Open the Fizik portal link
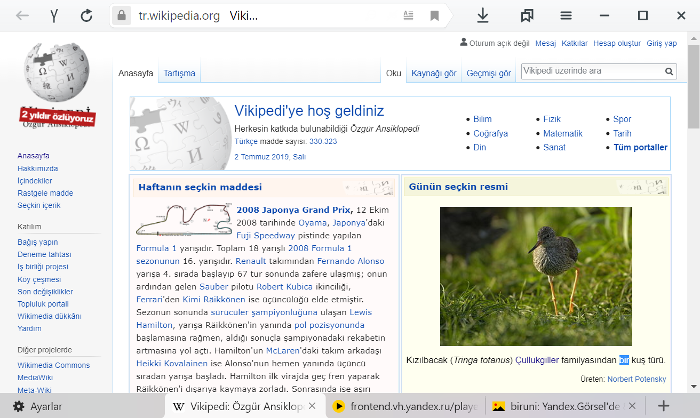 click(552, 119)
